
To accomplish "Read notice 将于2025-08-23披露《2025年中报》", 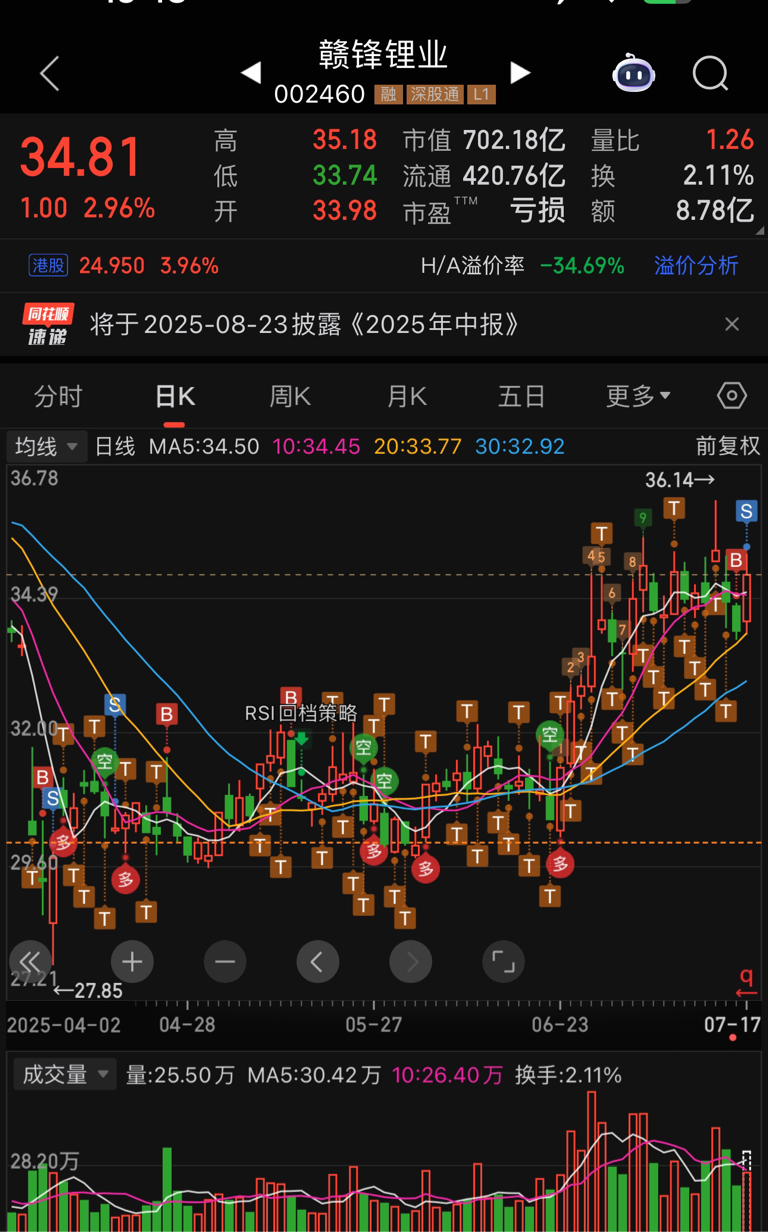I will 305,324.
